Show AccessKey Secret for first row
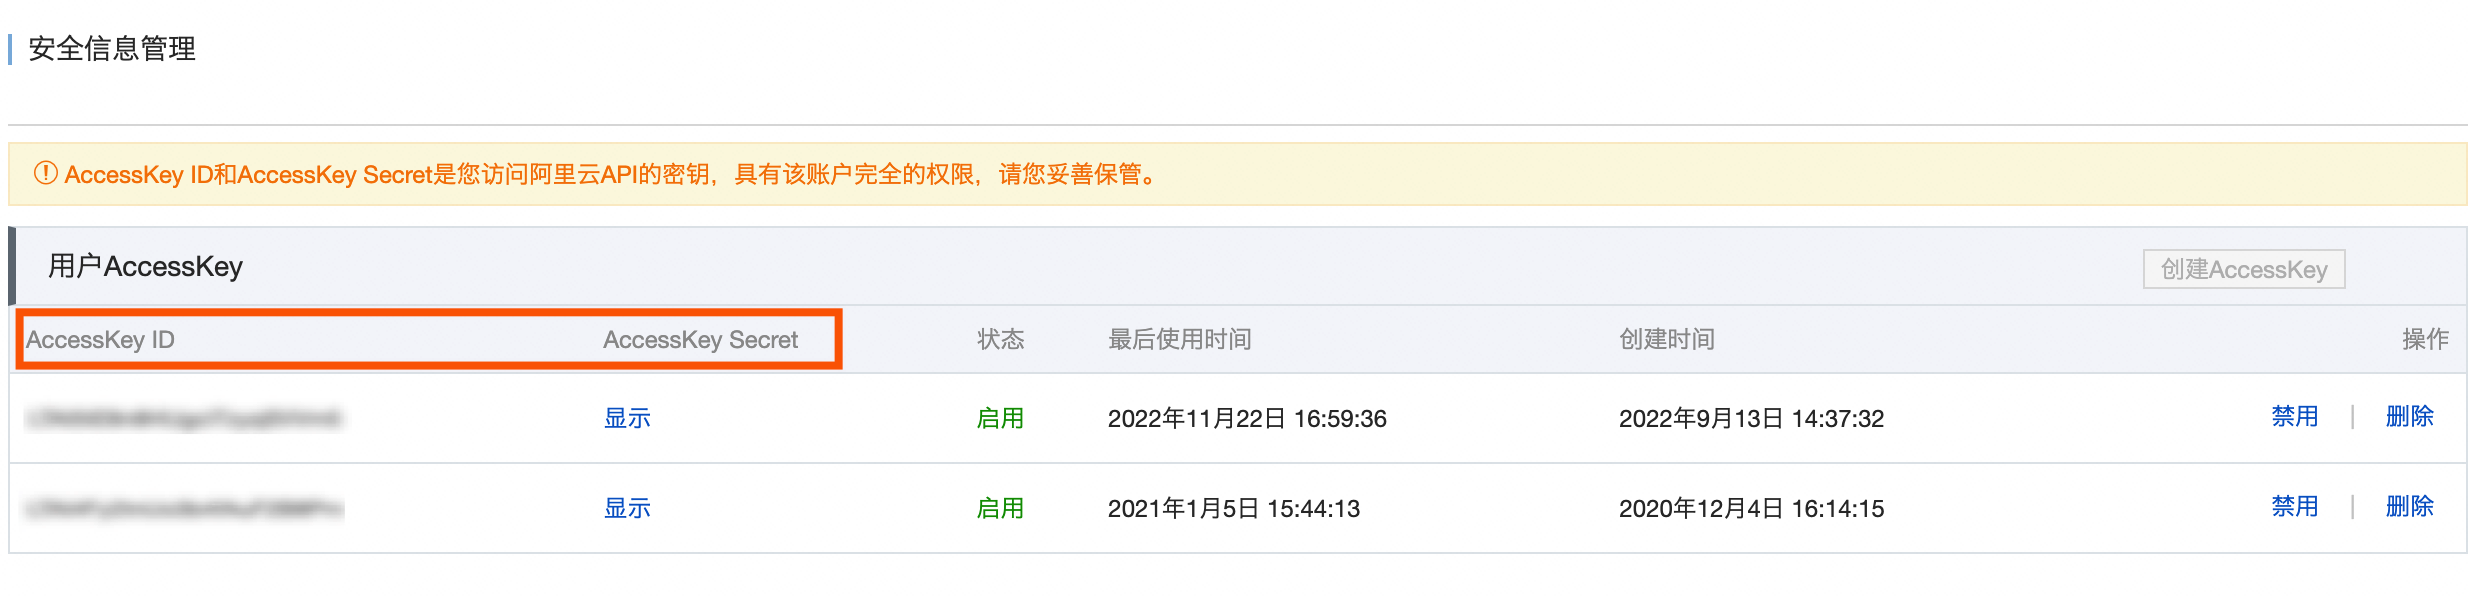 pos(627,418)
